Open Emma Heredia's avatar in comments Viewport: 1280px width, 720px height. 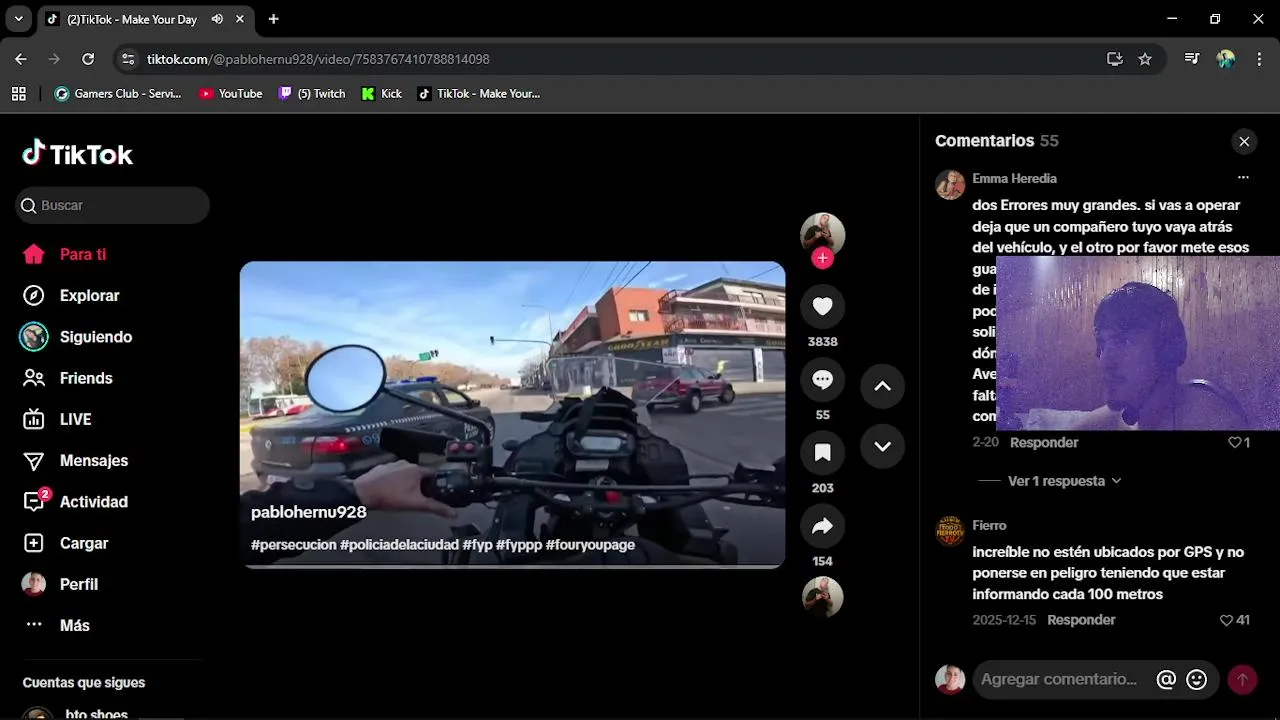[950, 185]
